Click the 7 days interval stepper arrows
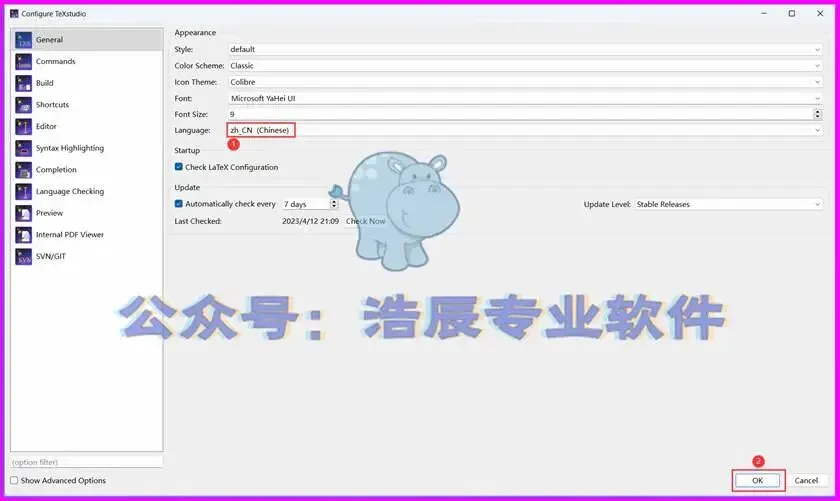The width and height of the screenshot is (840, 501). pyautogui.click(x=334, y=204)
